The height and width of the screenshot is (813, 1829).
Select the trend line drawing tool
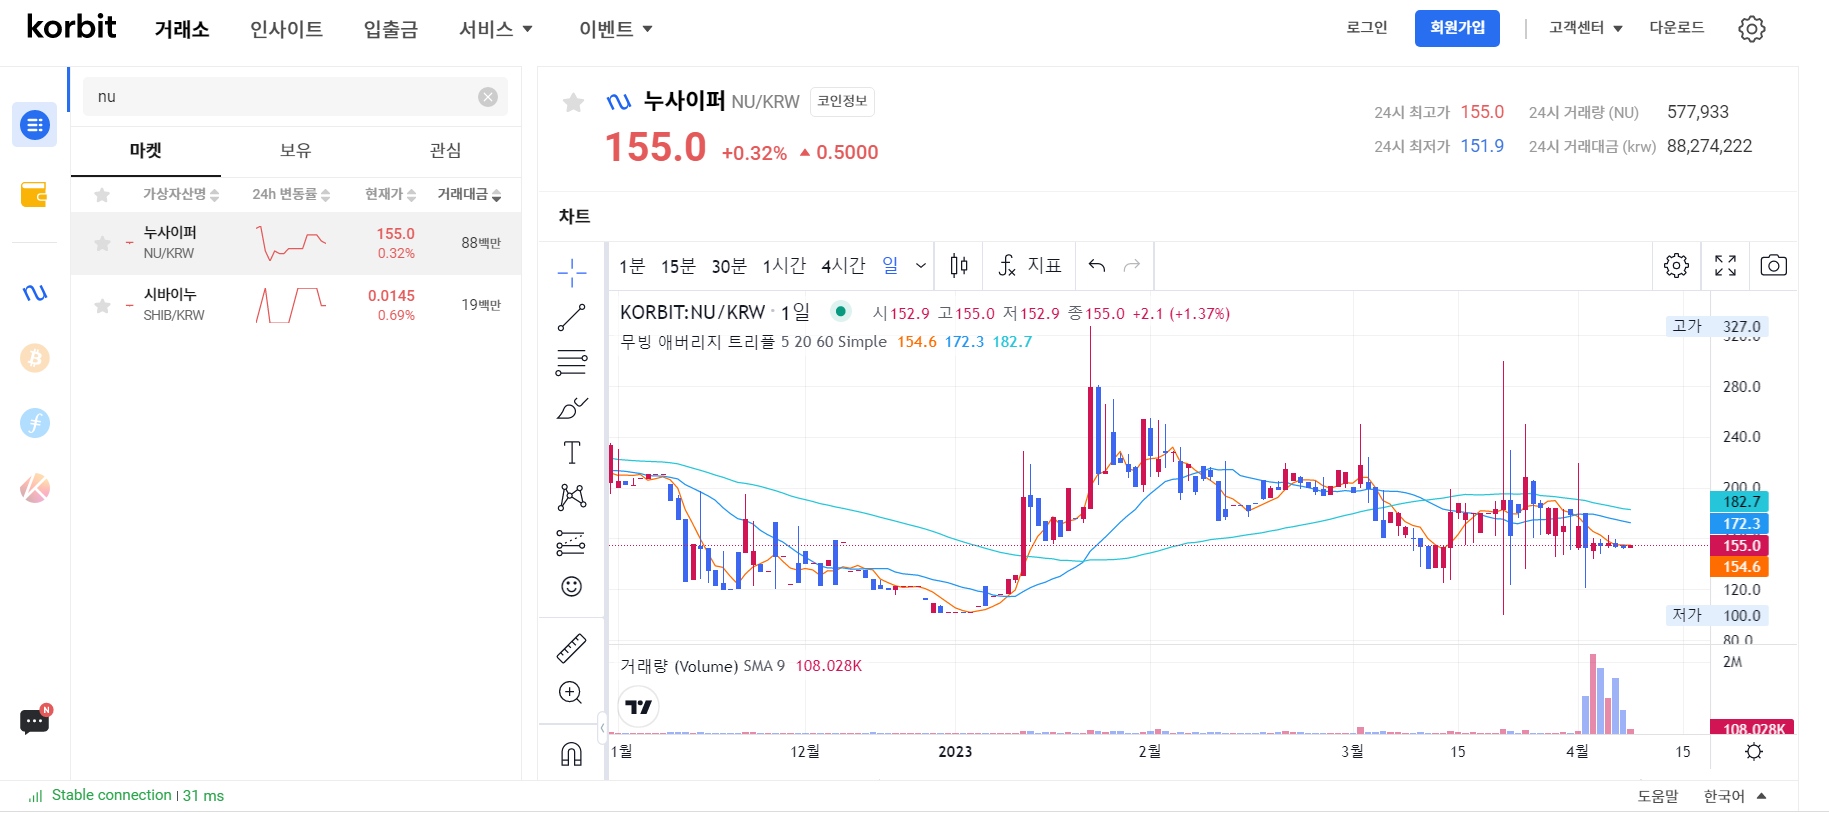pyautogui.click(x=571, y=318)
